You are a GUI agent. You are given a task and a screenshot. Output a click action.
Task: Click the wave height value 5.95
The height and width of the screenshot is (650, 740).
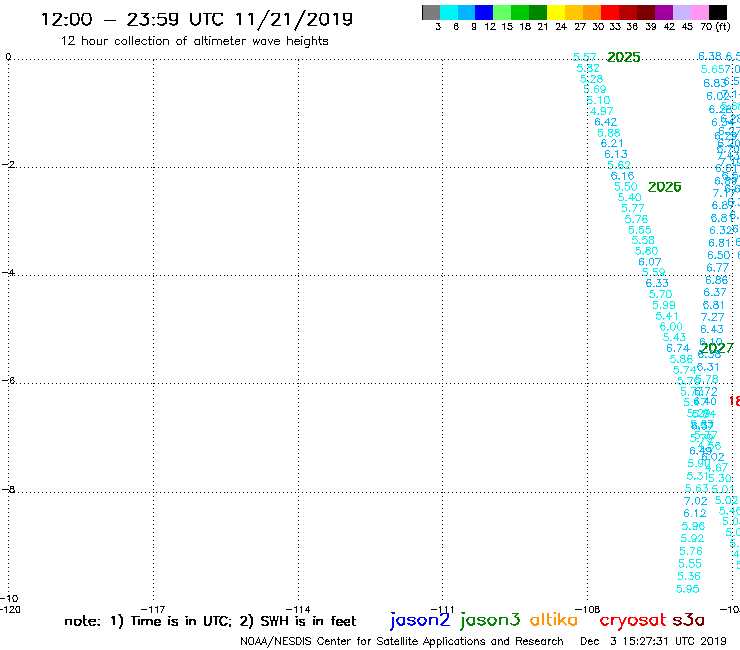click(688, 589)
